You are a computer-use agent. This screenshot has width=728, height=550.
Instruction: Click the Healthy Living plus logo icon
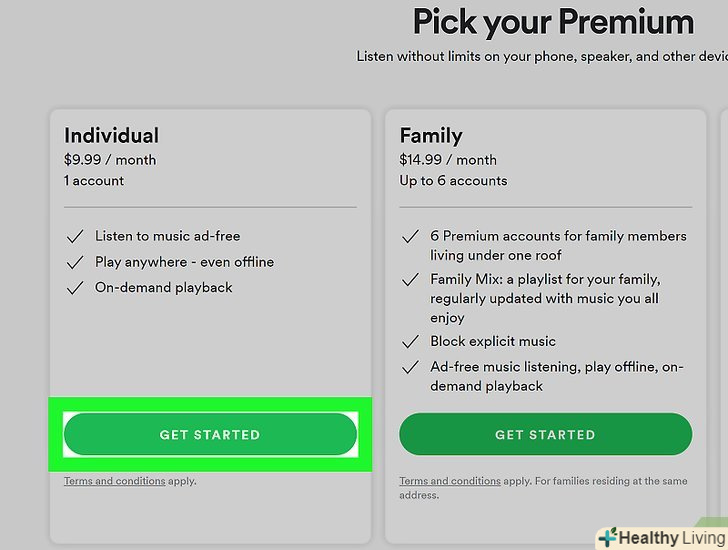point(607,538)
